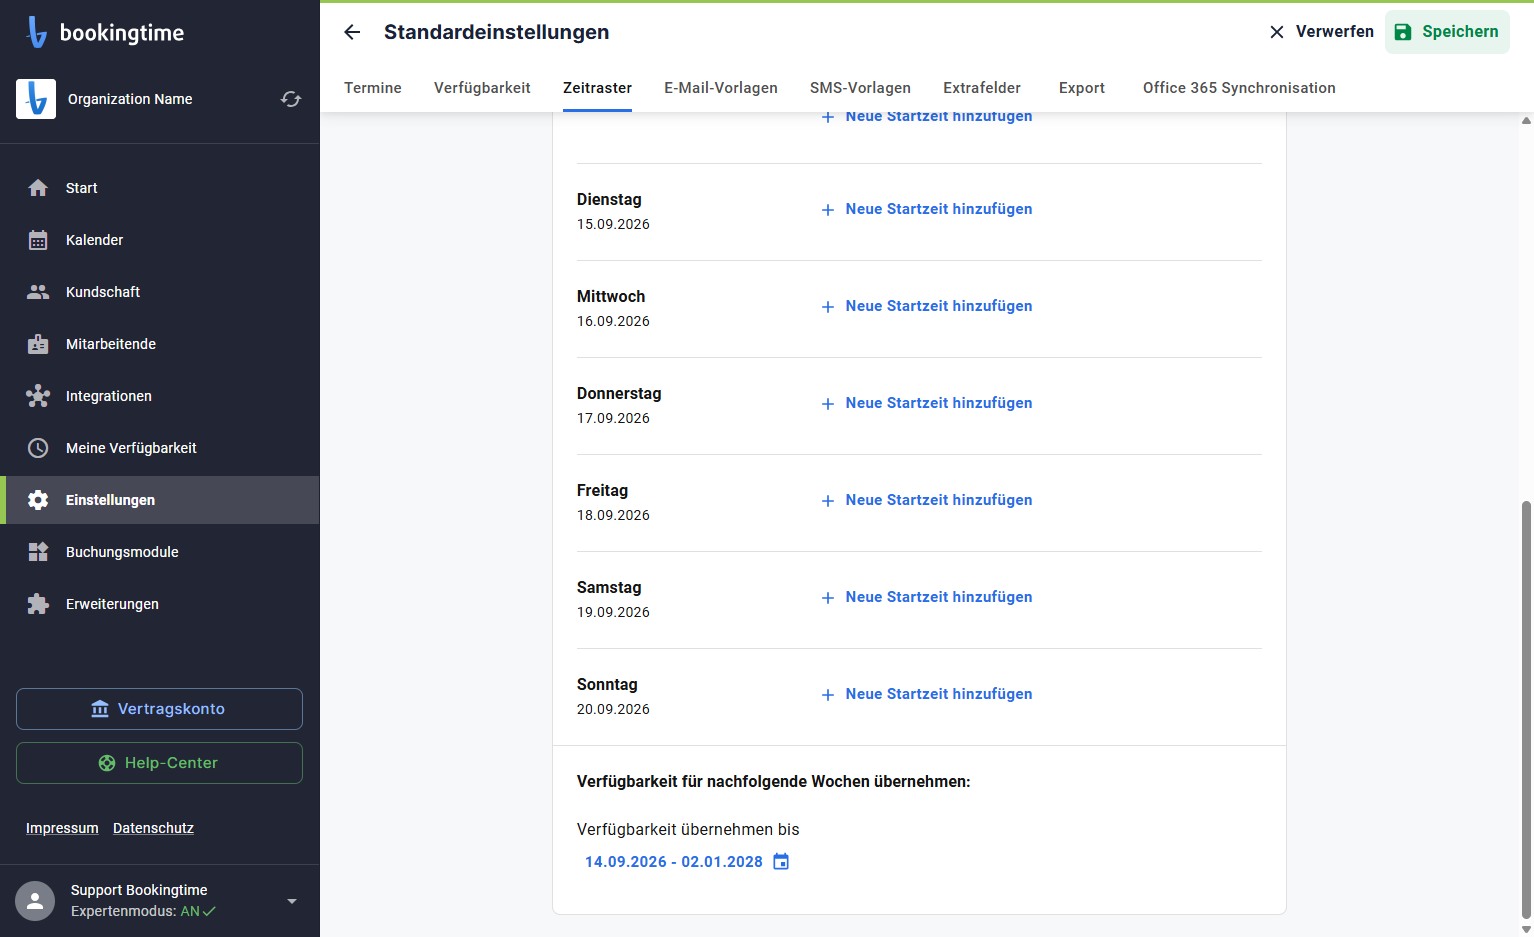Click the Buchungsmodule widgets icon
The height and width of the screenshot is (937, 1534).
pos(38,552)
